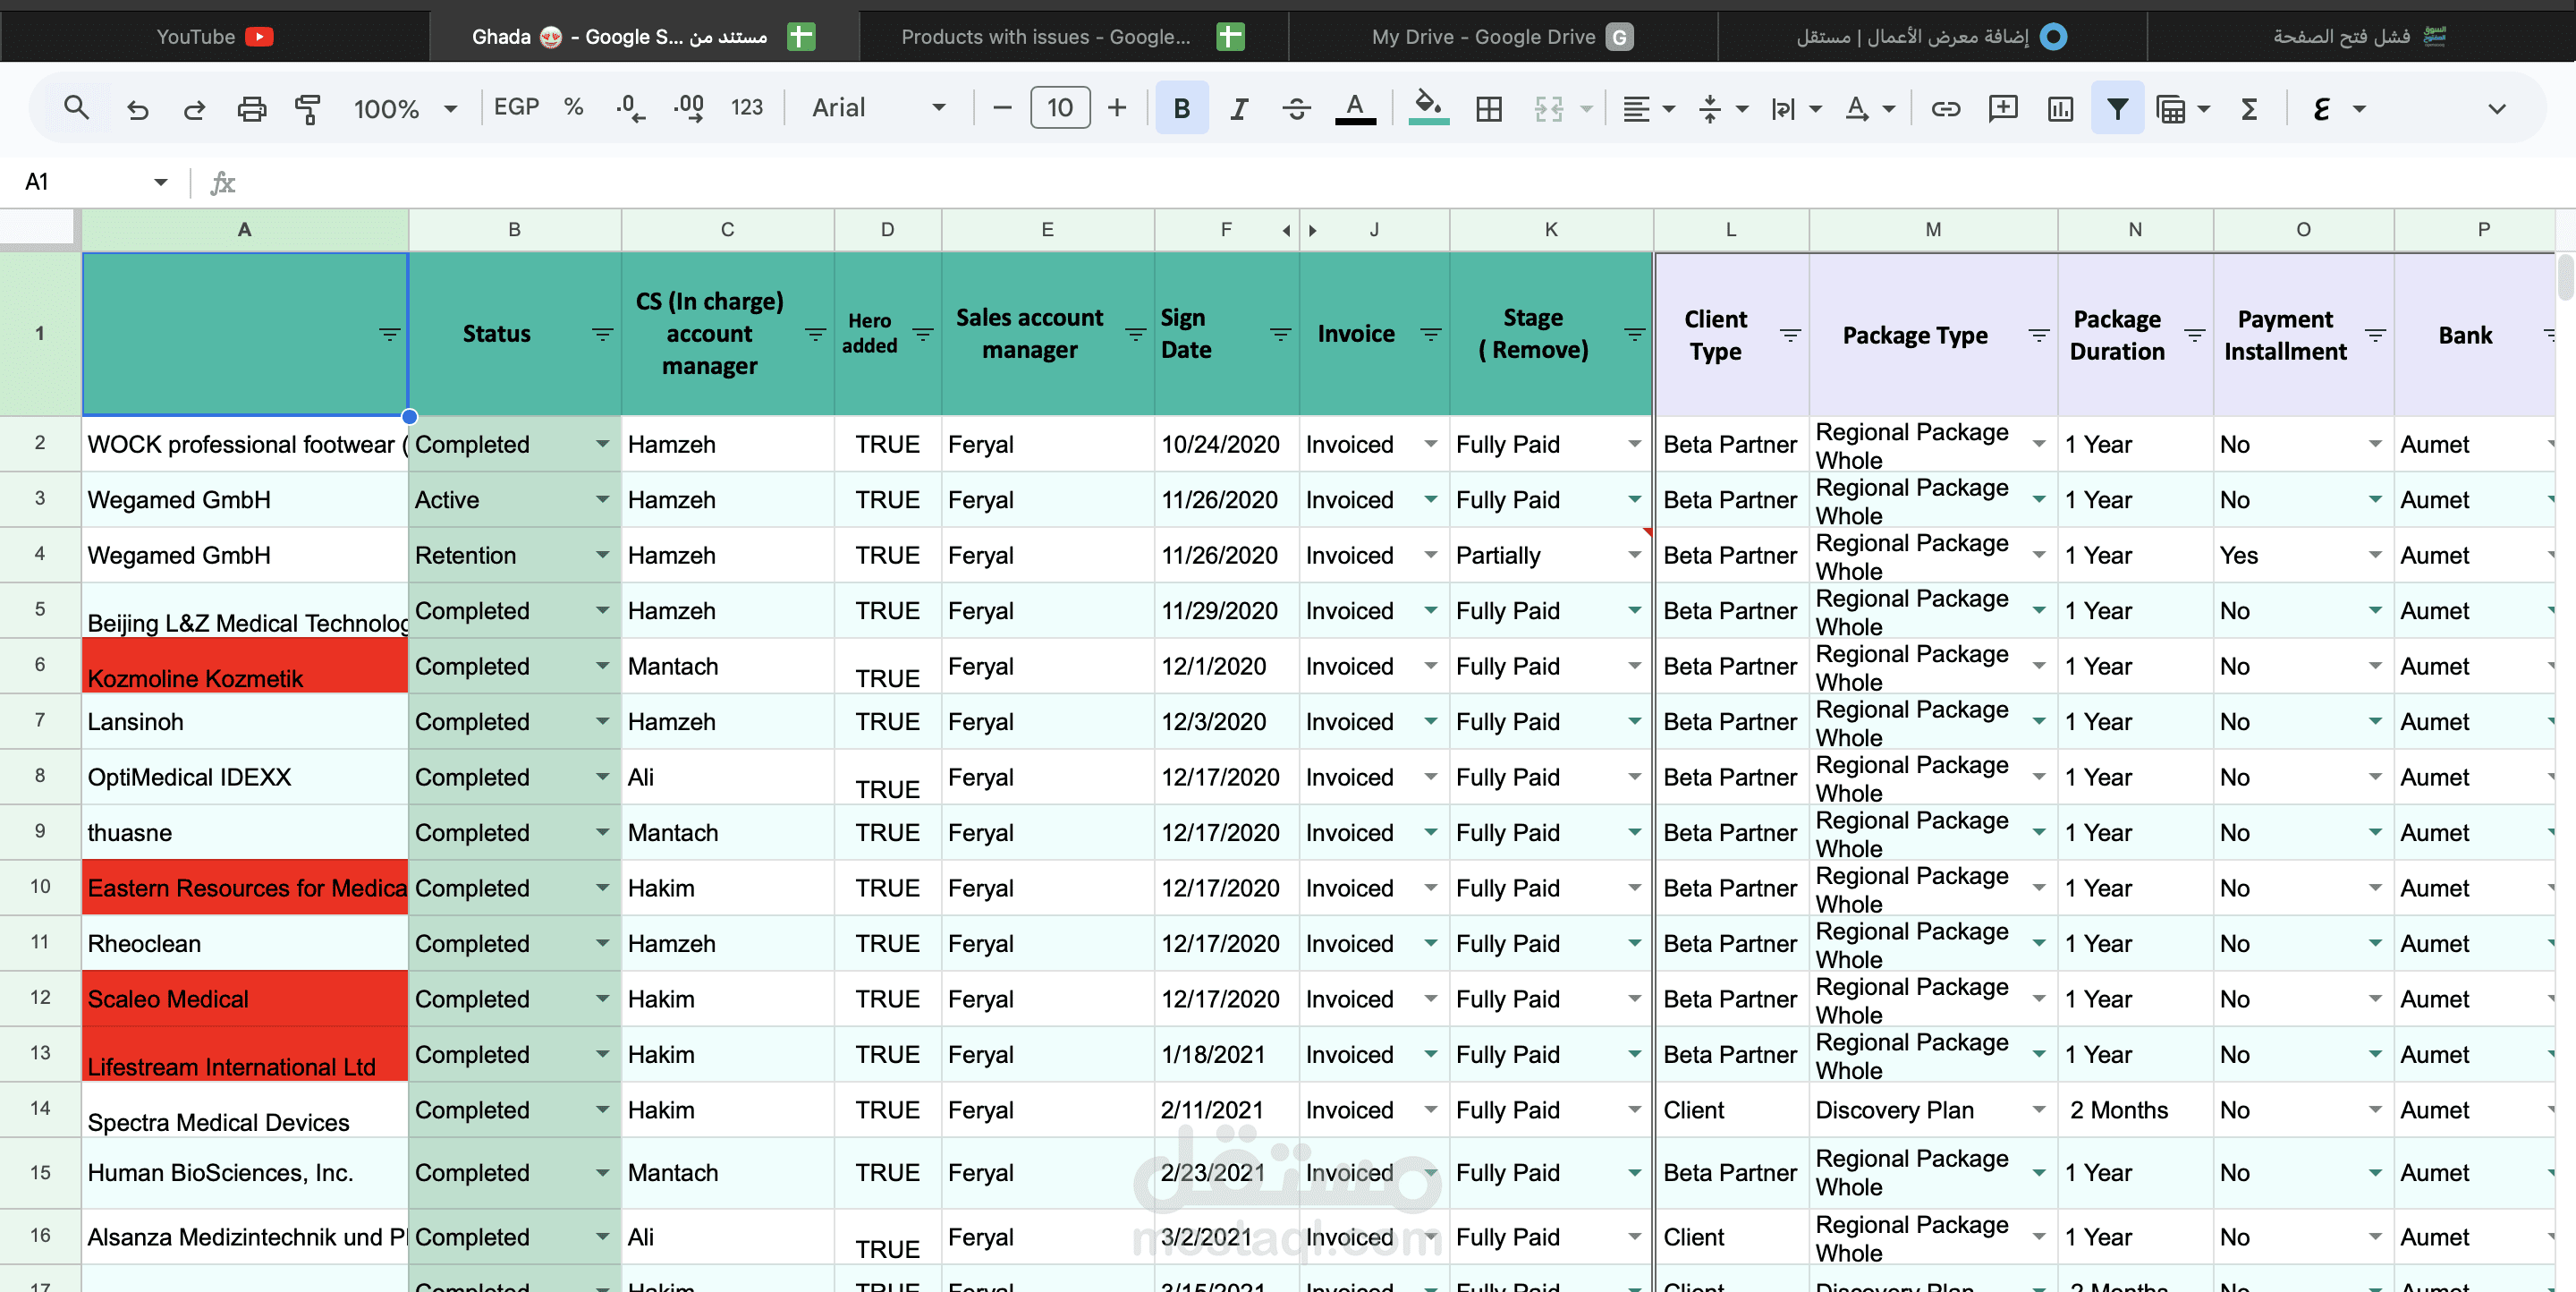Screen dimensions: 2576x1292
Task: Click the Print icon in toolbar
Action: point(251,108)
